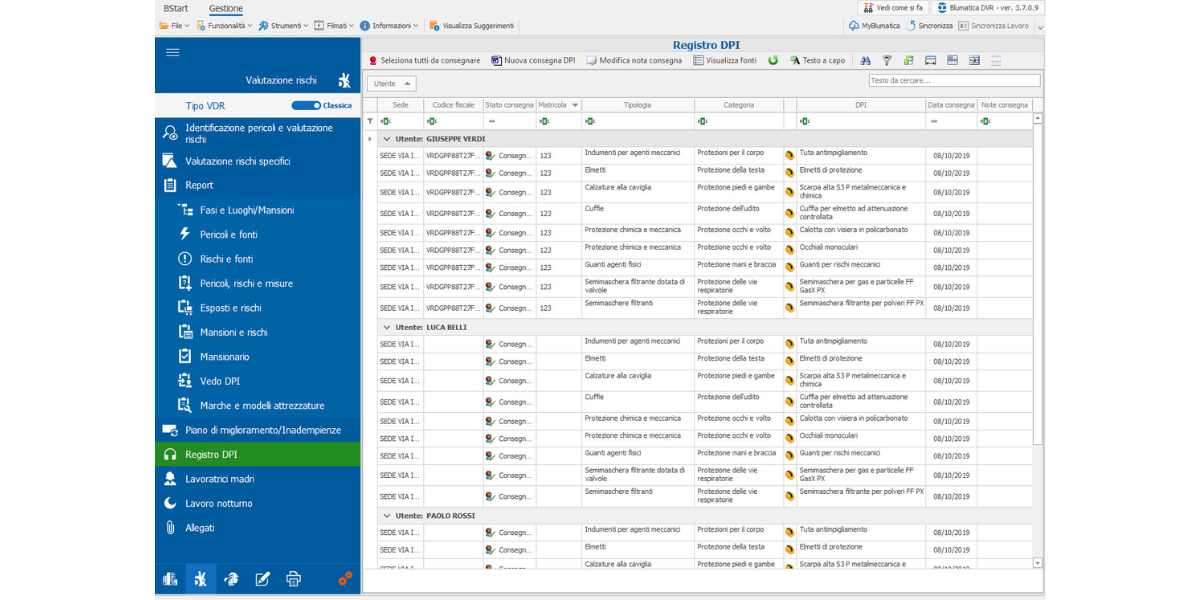Open Lavoro notturno section
Screen dimensions: 1200x600
(x=258, y=503)
